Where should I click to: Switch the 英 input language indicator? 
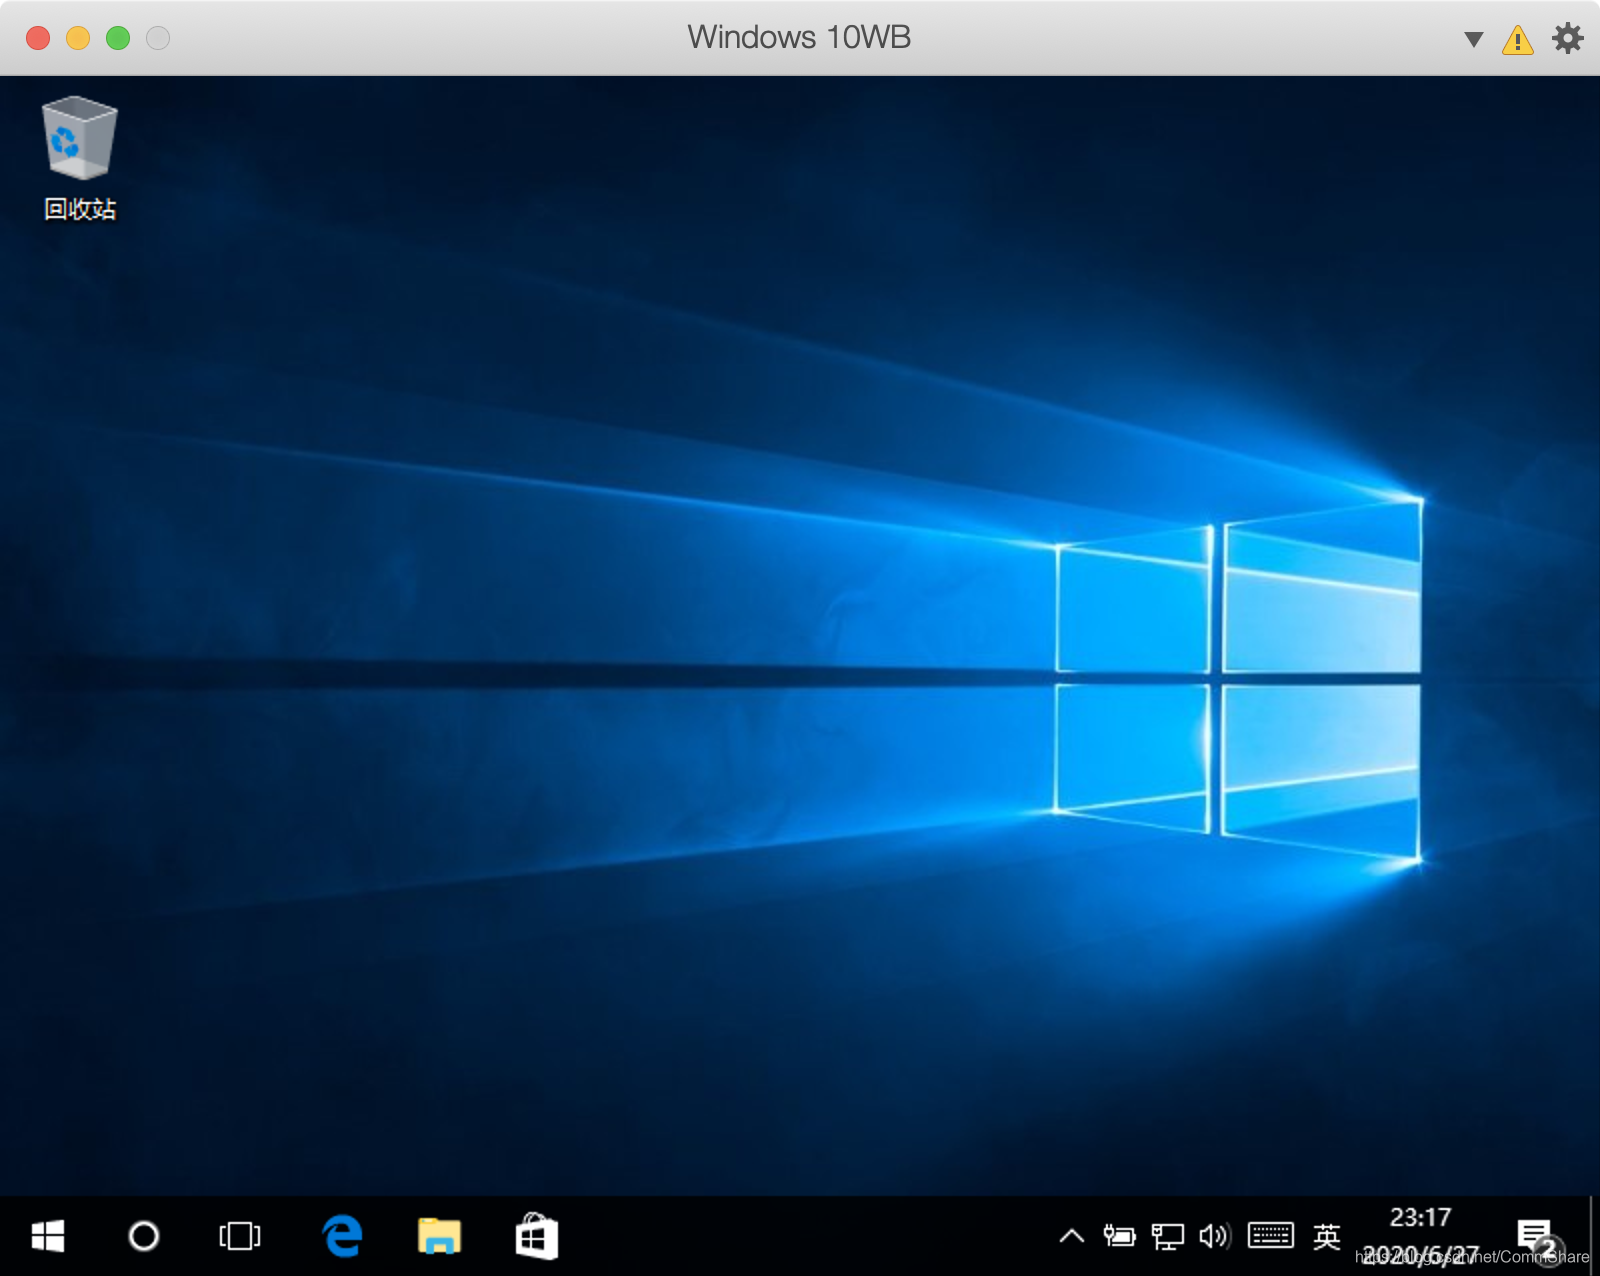coord(1327,1237)
